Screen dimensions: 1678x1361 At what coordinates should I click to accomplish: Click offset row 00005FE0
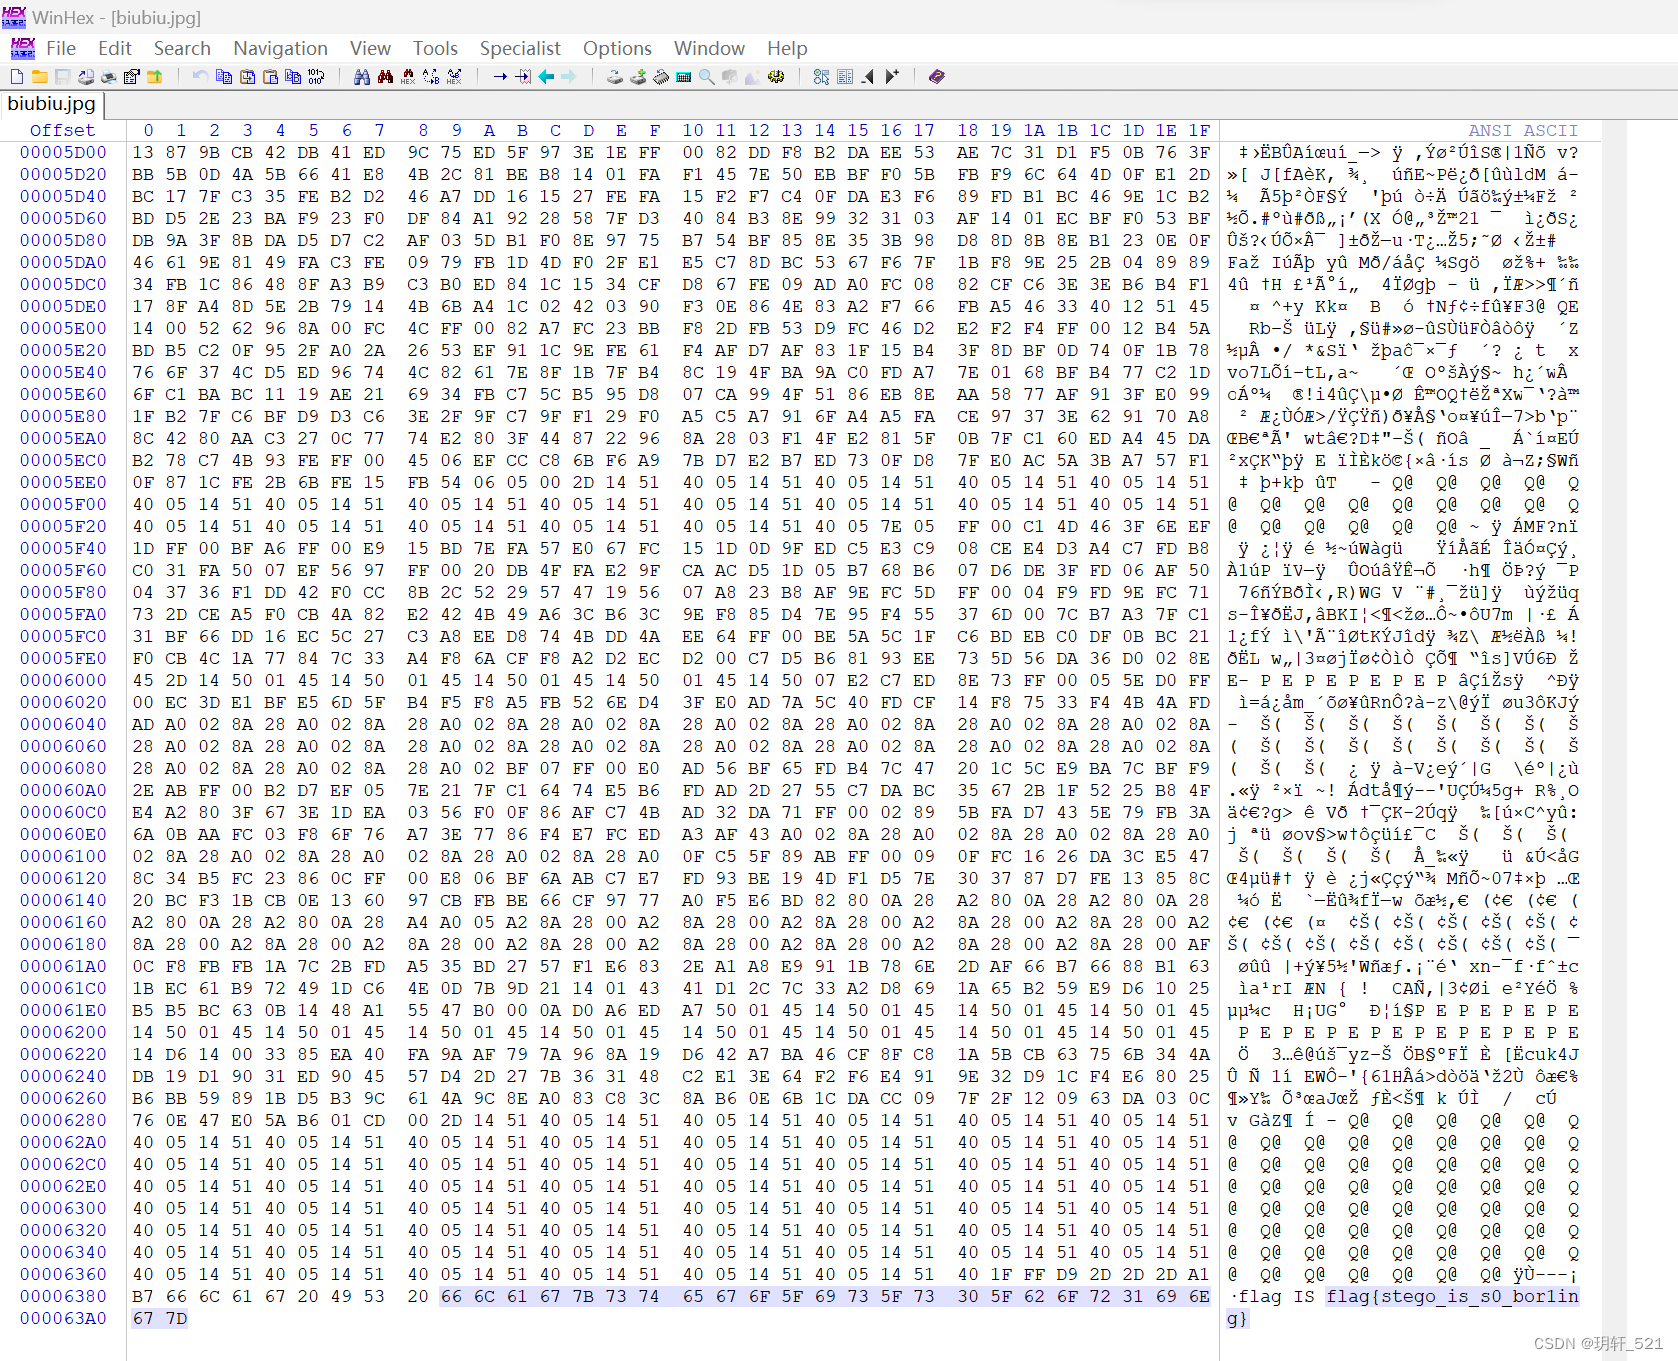[63, 658]
